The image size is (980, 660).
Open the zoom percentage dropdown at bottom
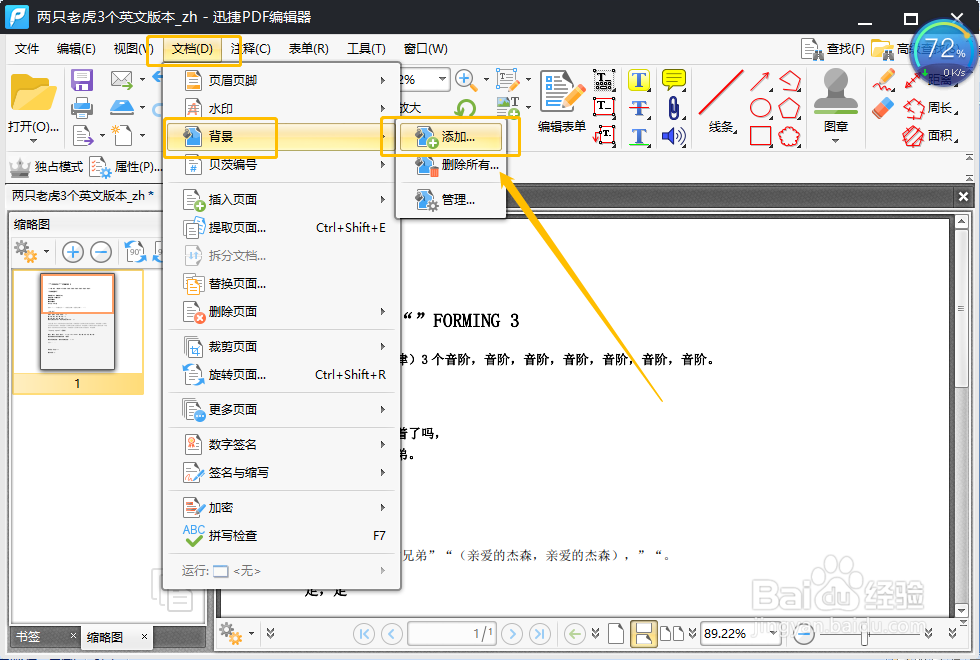point(741,633)
